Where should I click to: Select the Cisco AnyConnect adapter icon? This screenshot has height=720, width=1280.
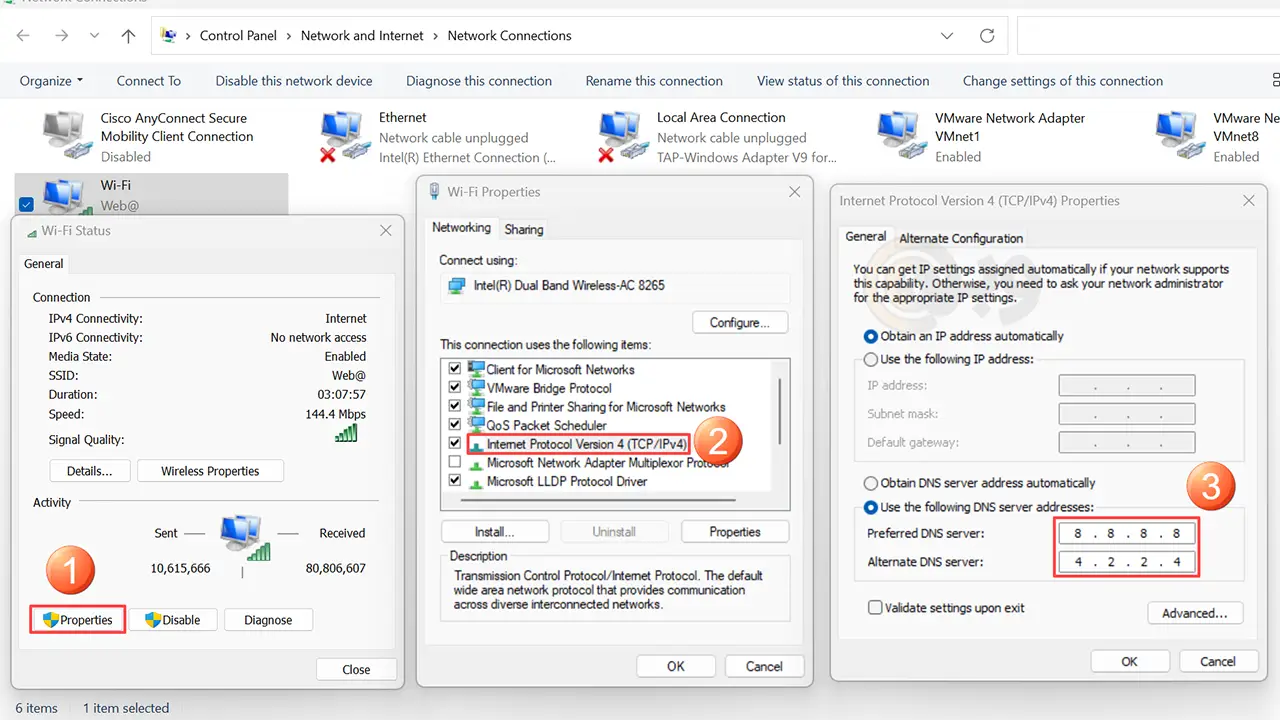[x=64, y=136]
